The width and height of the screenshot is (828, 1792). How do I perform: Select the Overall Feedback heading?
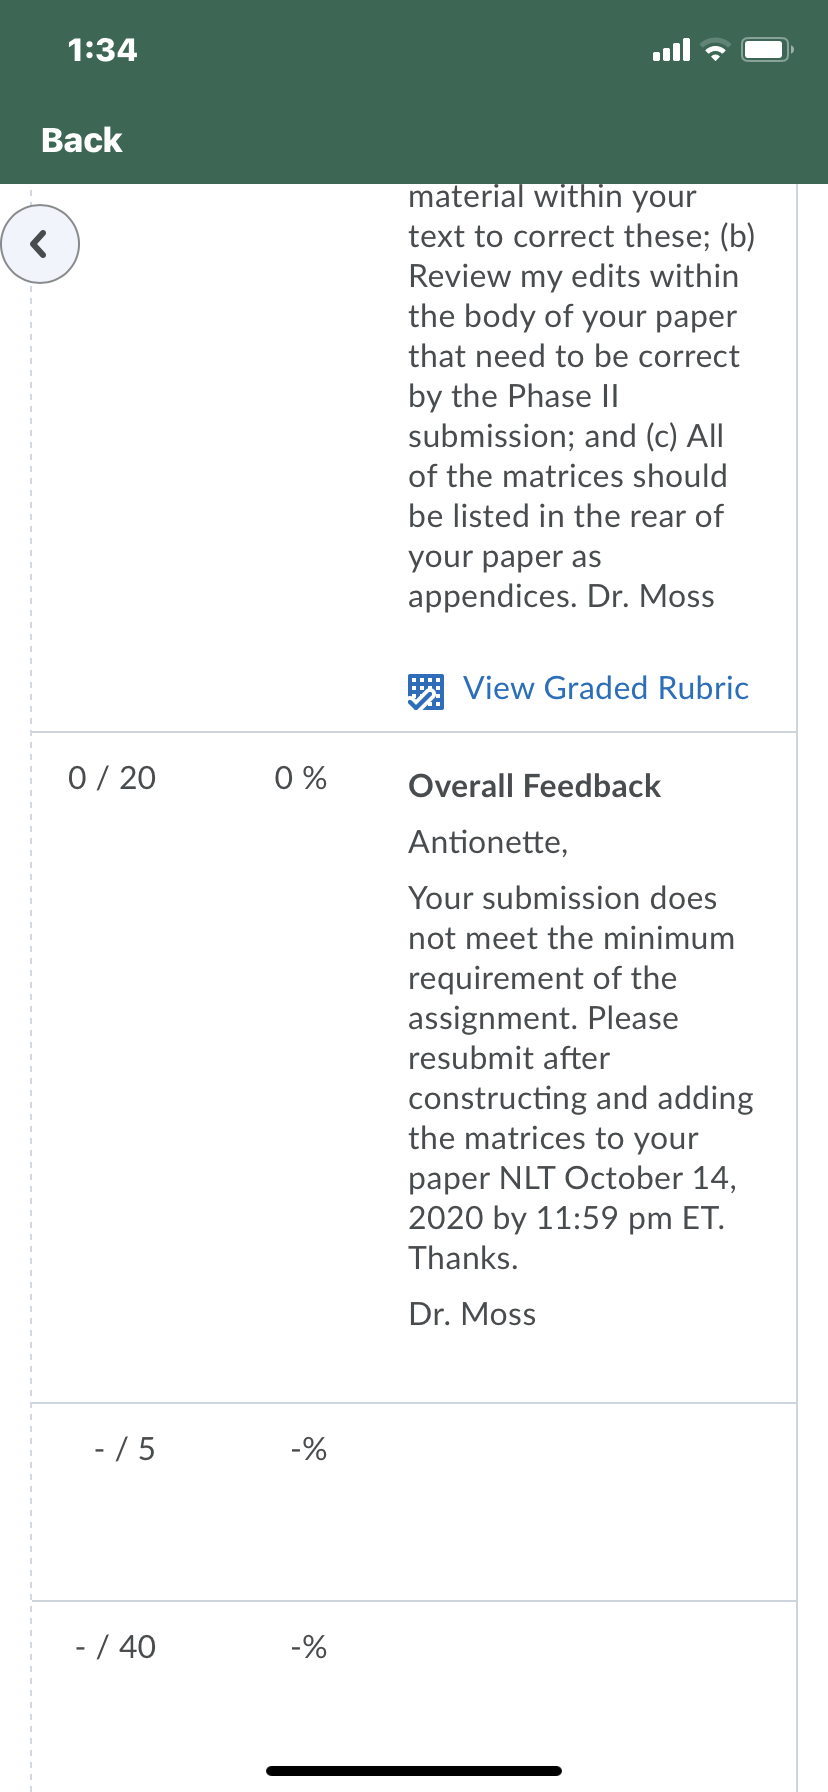(x=534, y=786)
